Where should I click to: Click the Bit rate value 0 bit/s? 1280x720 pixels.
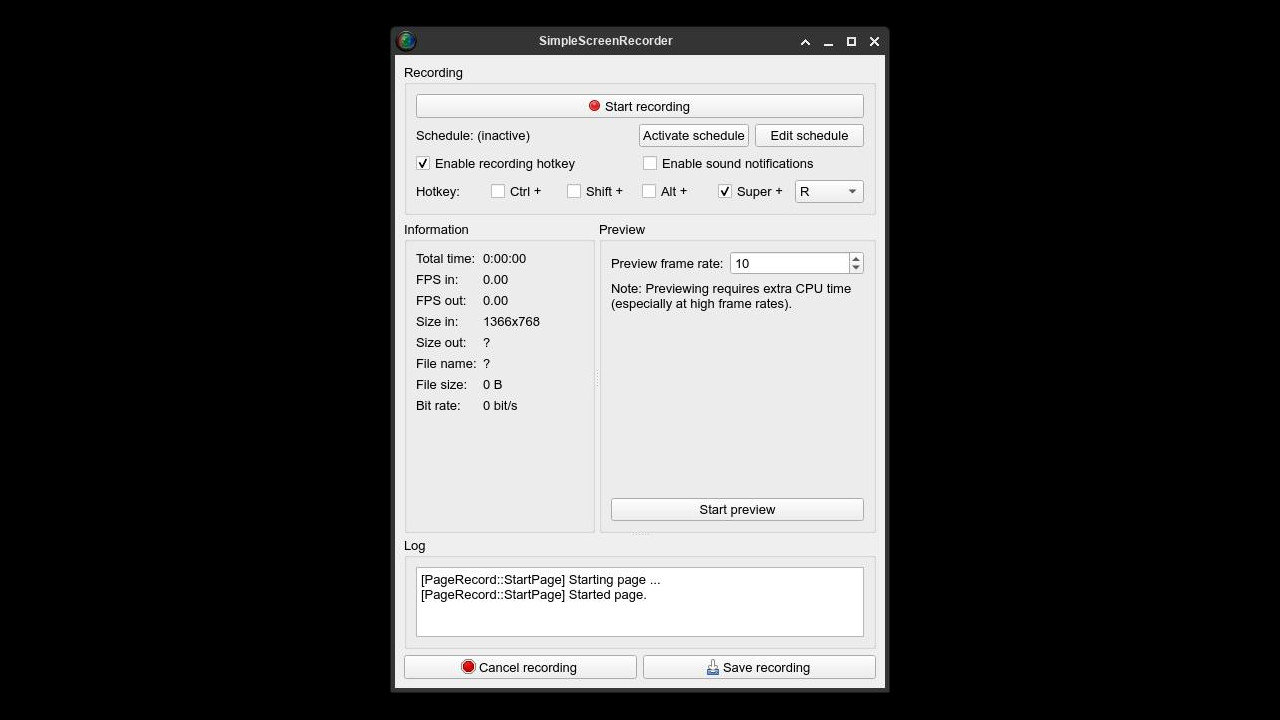(x=500, y=406)
